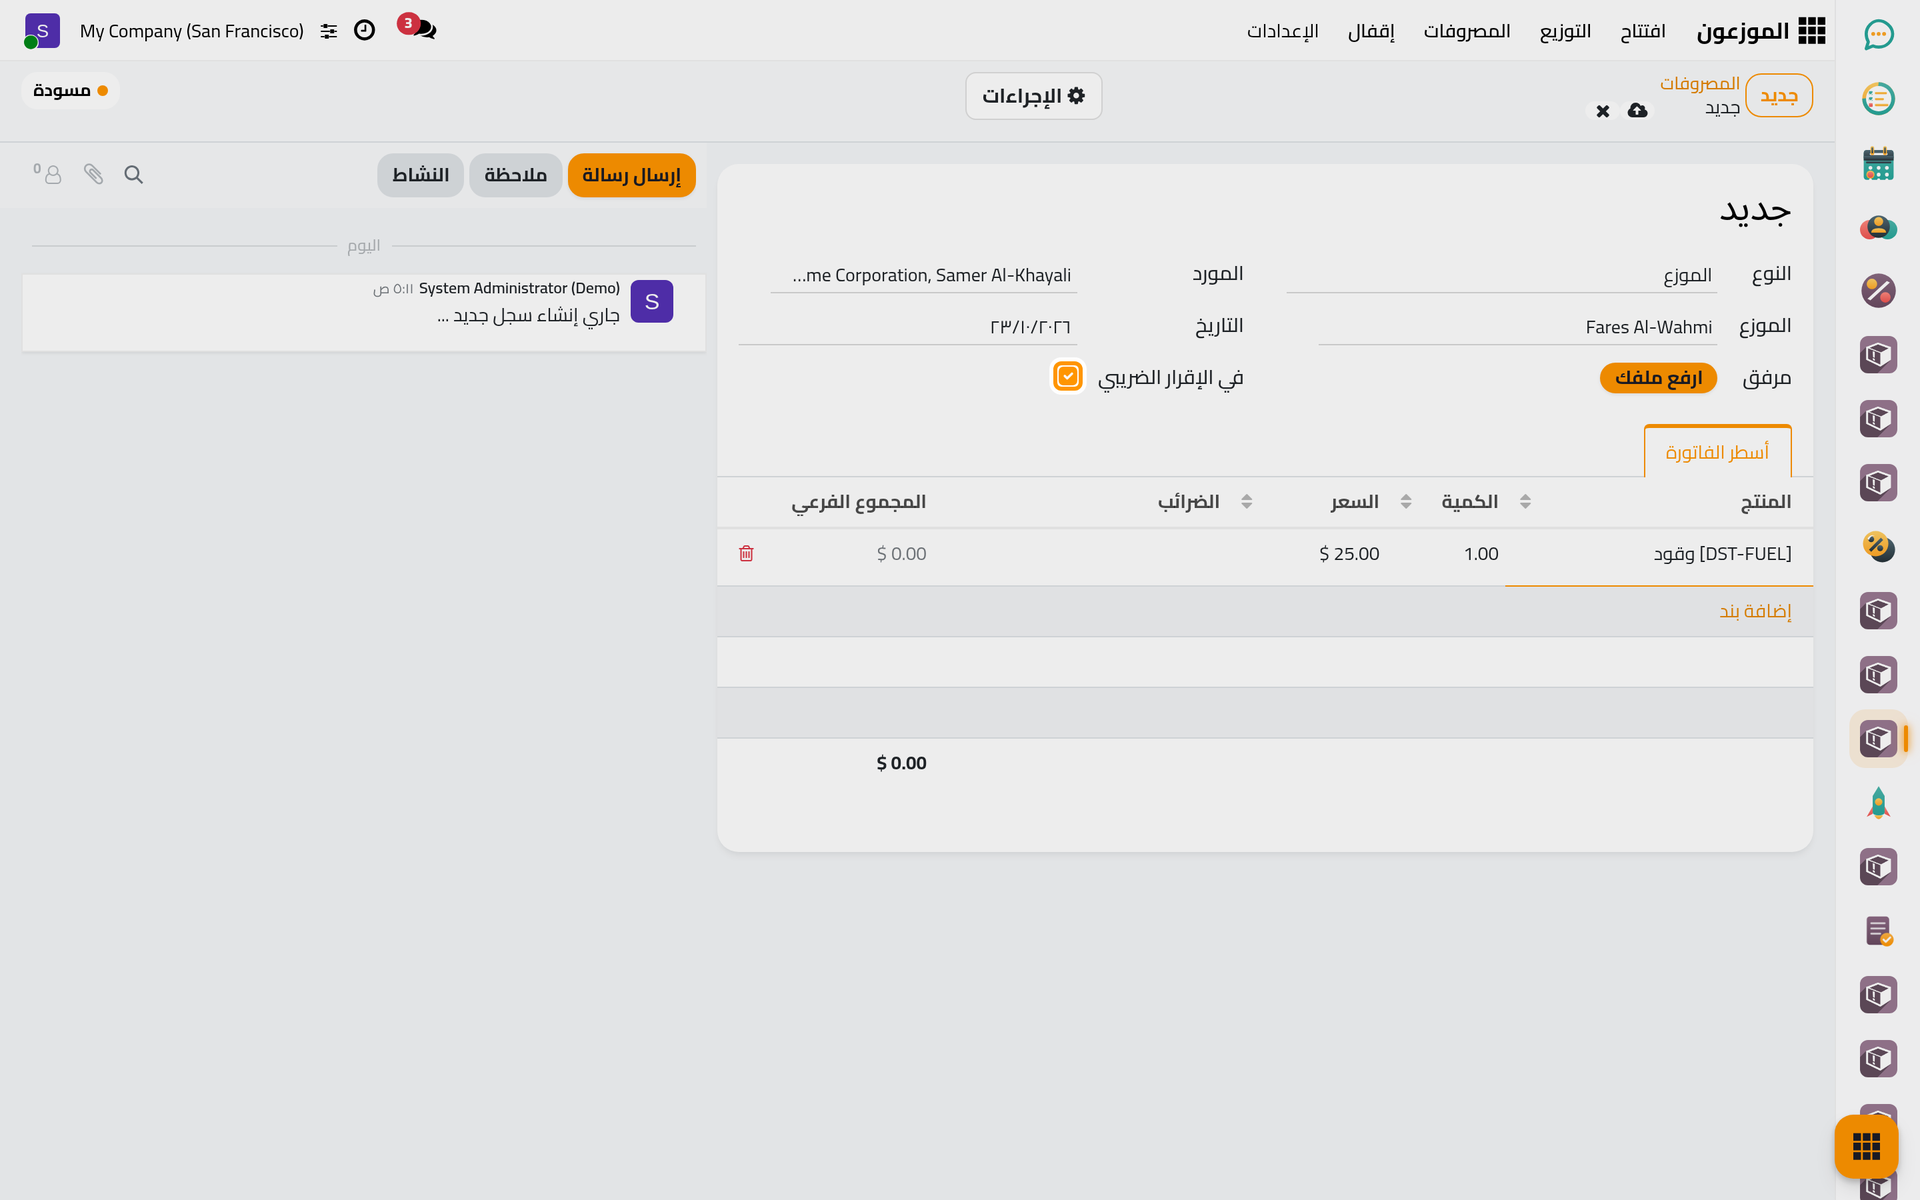The width and height of the screenshot is (1920, 1200).
Task: Open the activities clock icon
Action: (365, 30)
